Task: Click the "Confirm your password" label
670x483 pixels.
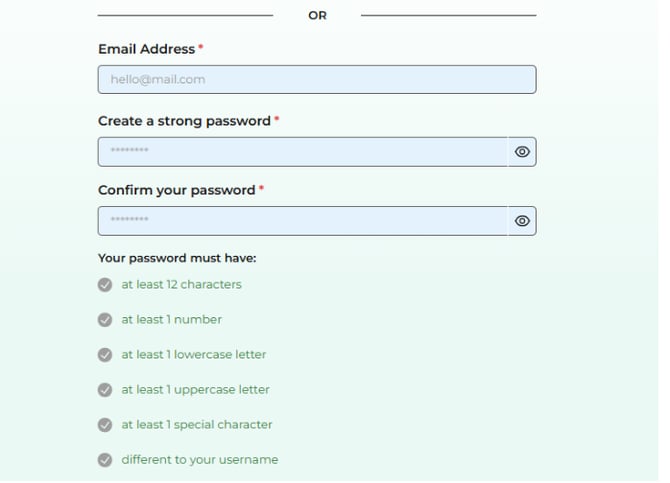Action: pyautogui.click(x=176, y=190)
